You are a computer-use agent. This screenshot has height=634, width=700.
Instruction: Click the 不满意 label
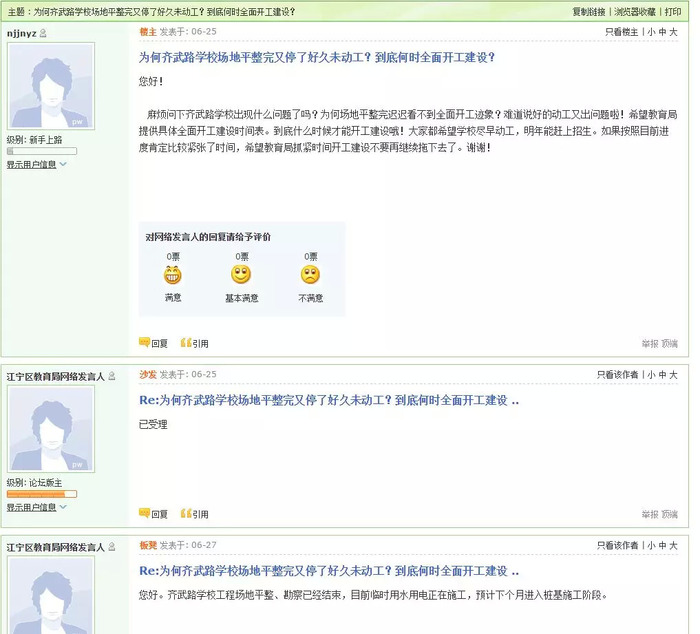click(x=310, y=298)
